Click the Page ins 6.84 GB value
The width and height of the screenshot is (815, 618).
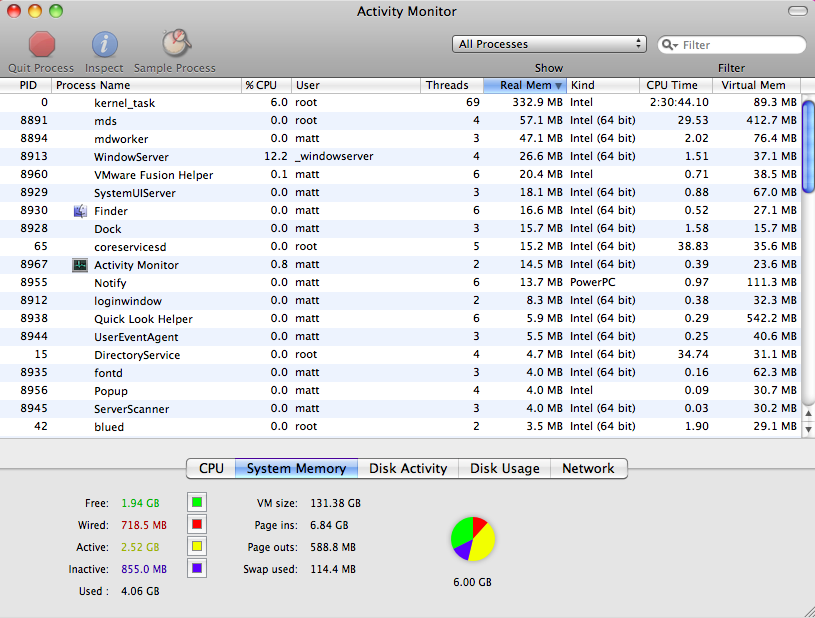click(x=329, y=525)
